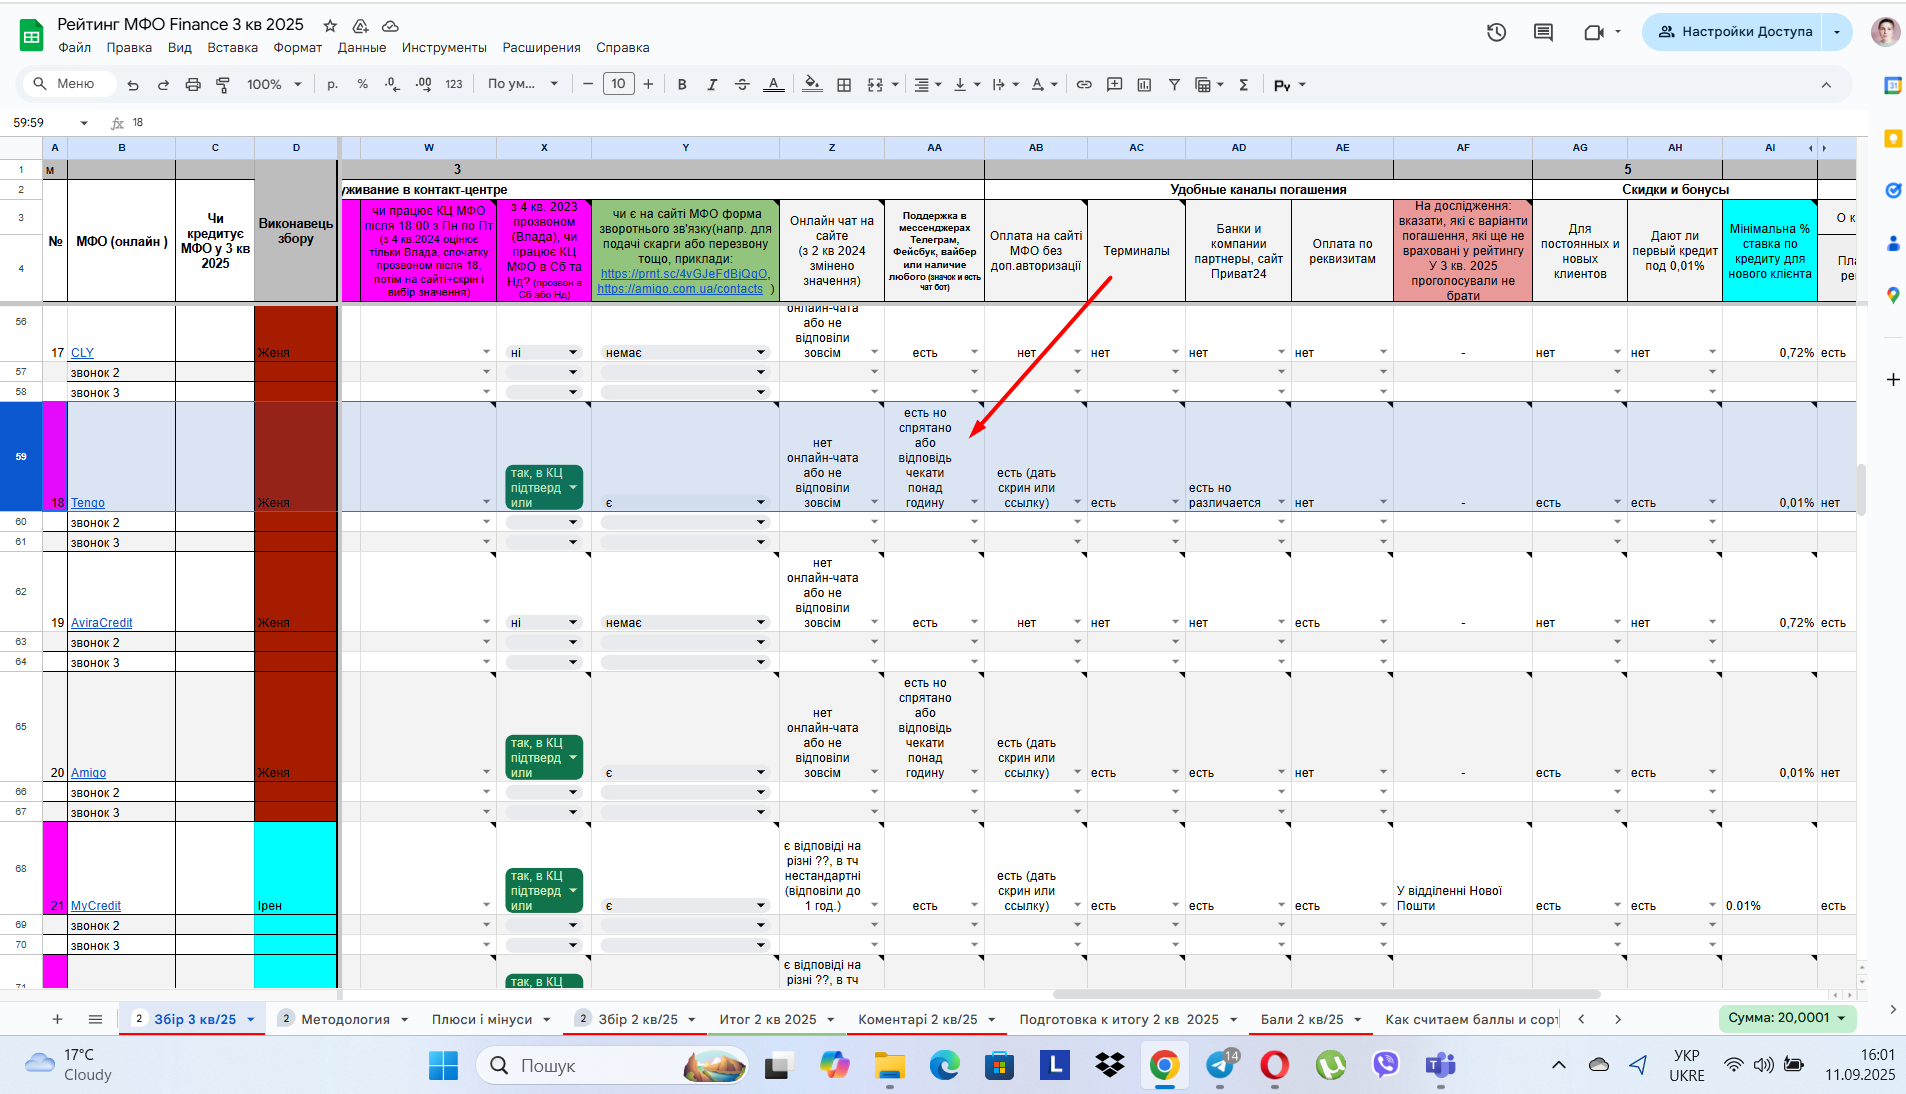Open version history clock icon

1496,32
